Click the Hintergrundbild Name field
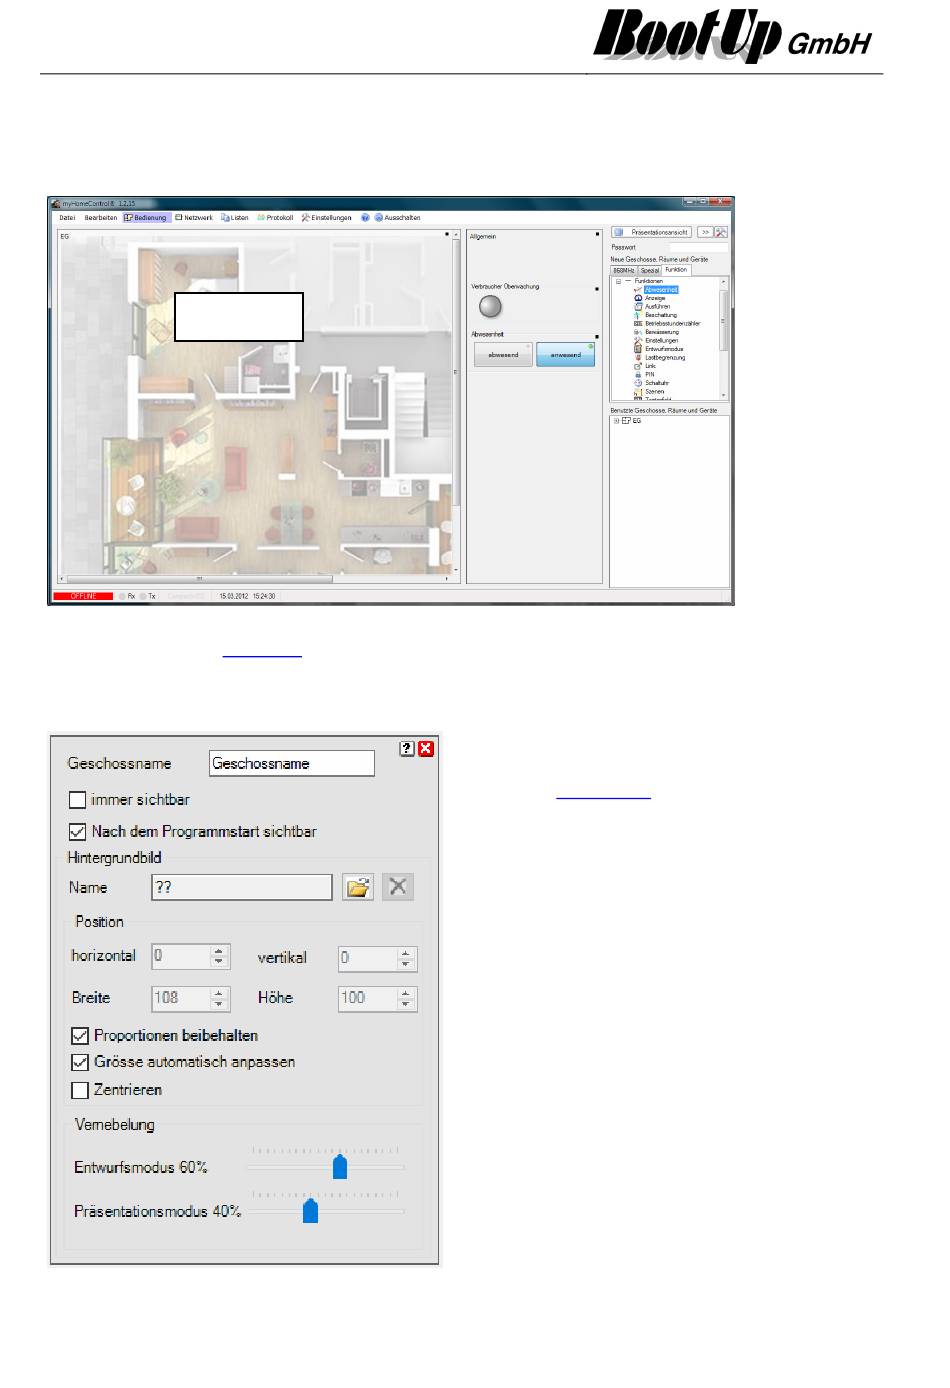 pos(242,887)
